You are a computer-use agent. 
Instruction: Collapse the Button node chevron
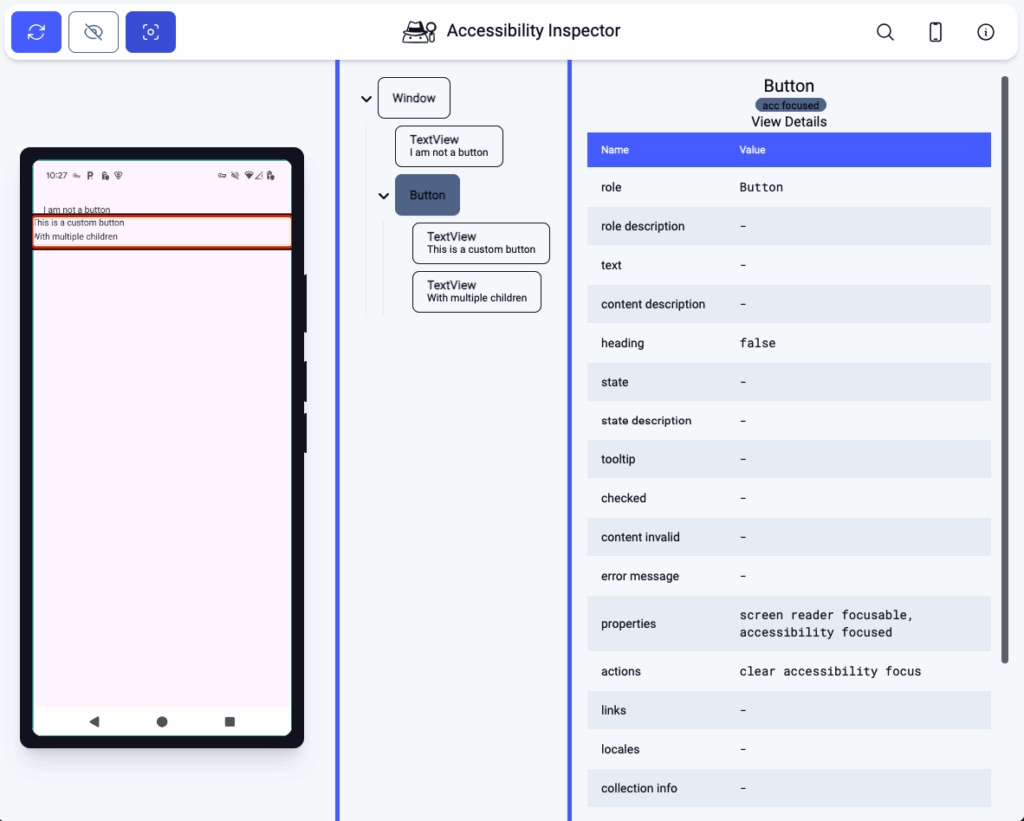click(384, 196)
